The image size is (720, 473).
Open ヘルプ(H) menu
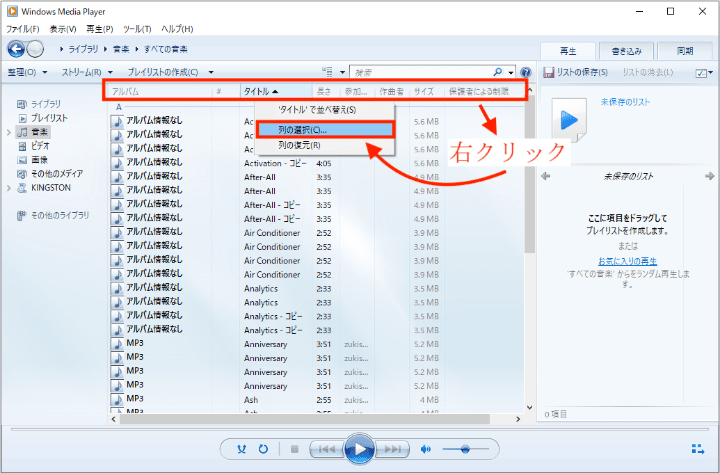[177, 29]
